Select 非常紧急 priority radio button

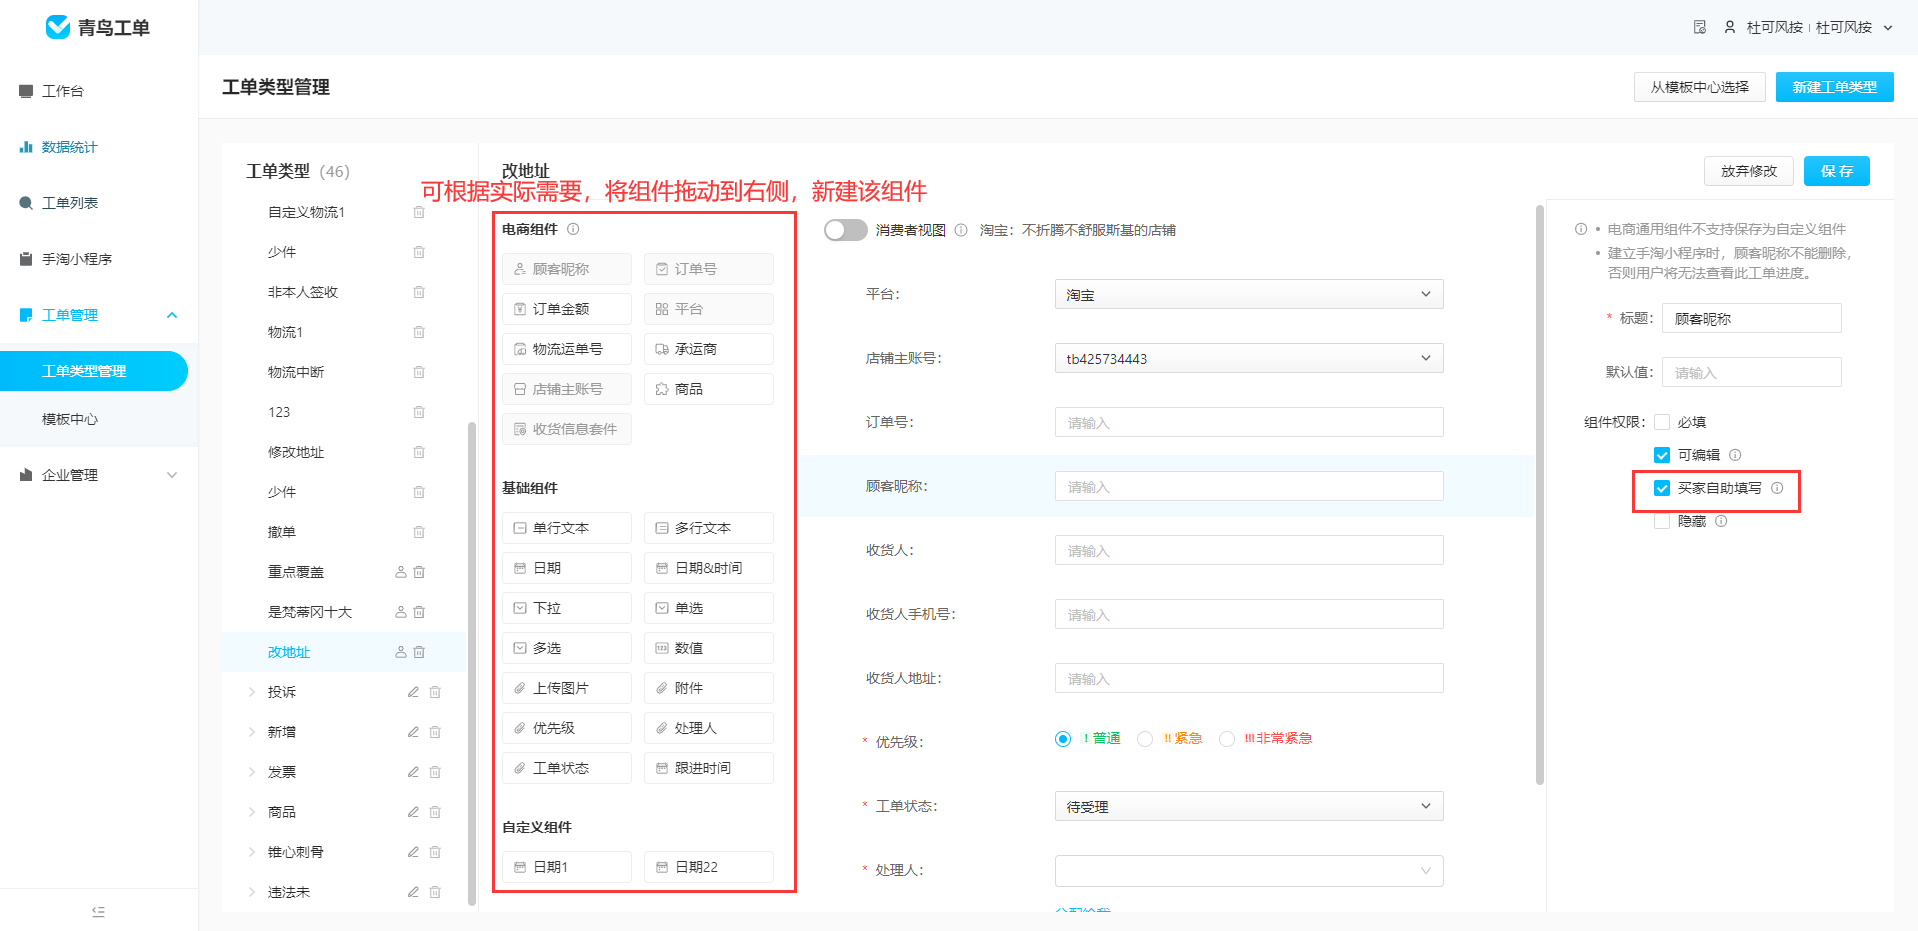[x=1227, y=739]
